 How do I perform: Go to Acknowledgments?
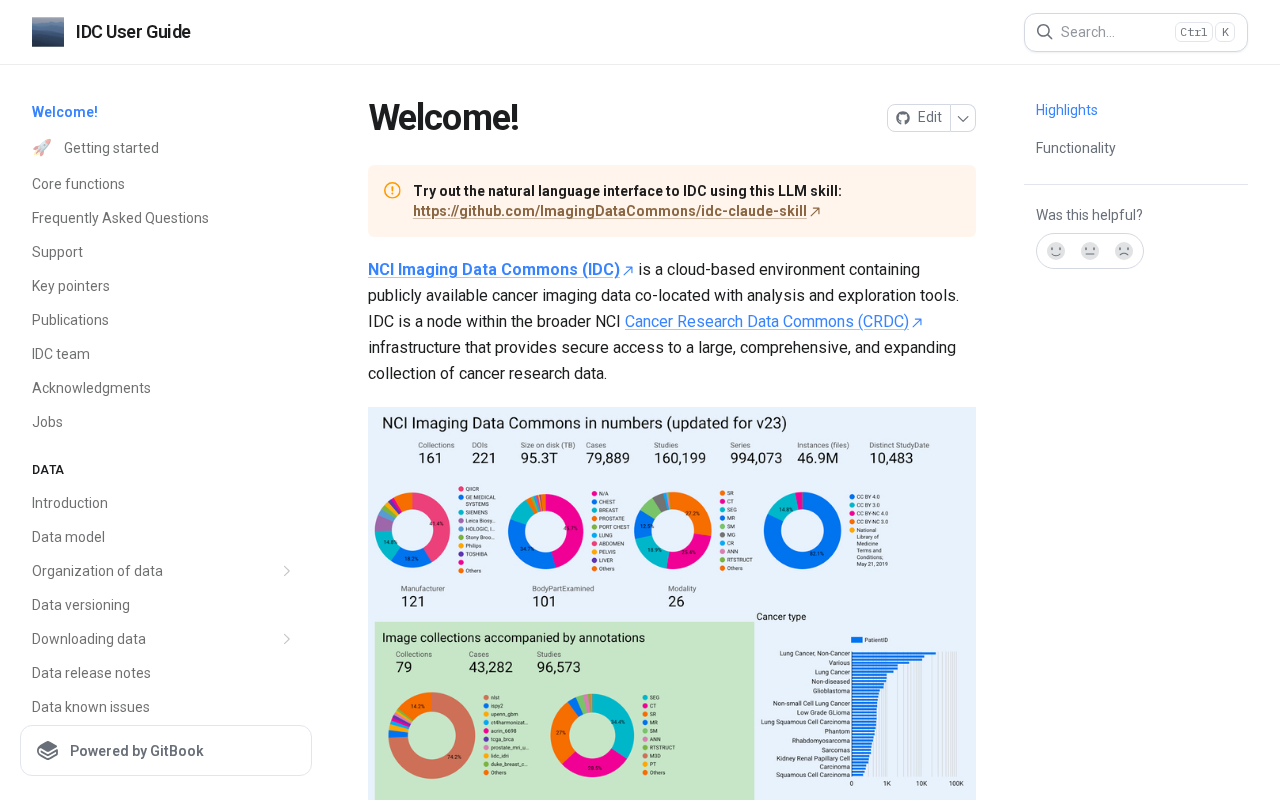click(x=91, y=388)
